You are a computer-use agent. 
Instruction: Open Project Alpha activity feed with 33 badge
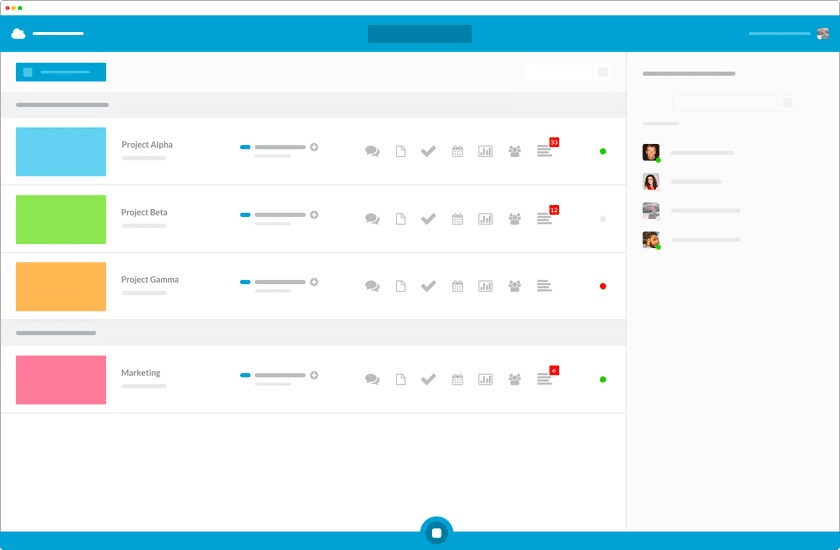pyautogui.click(x=545, y=151)
